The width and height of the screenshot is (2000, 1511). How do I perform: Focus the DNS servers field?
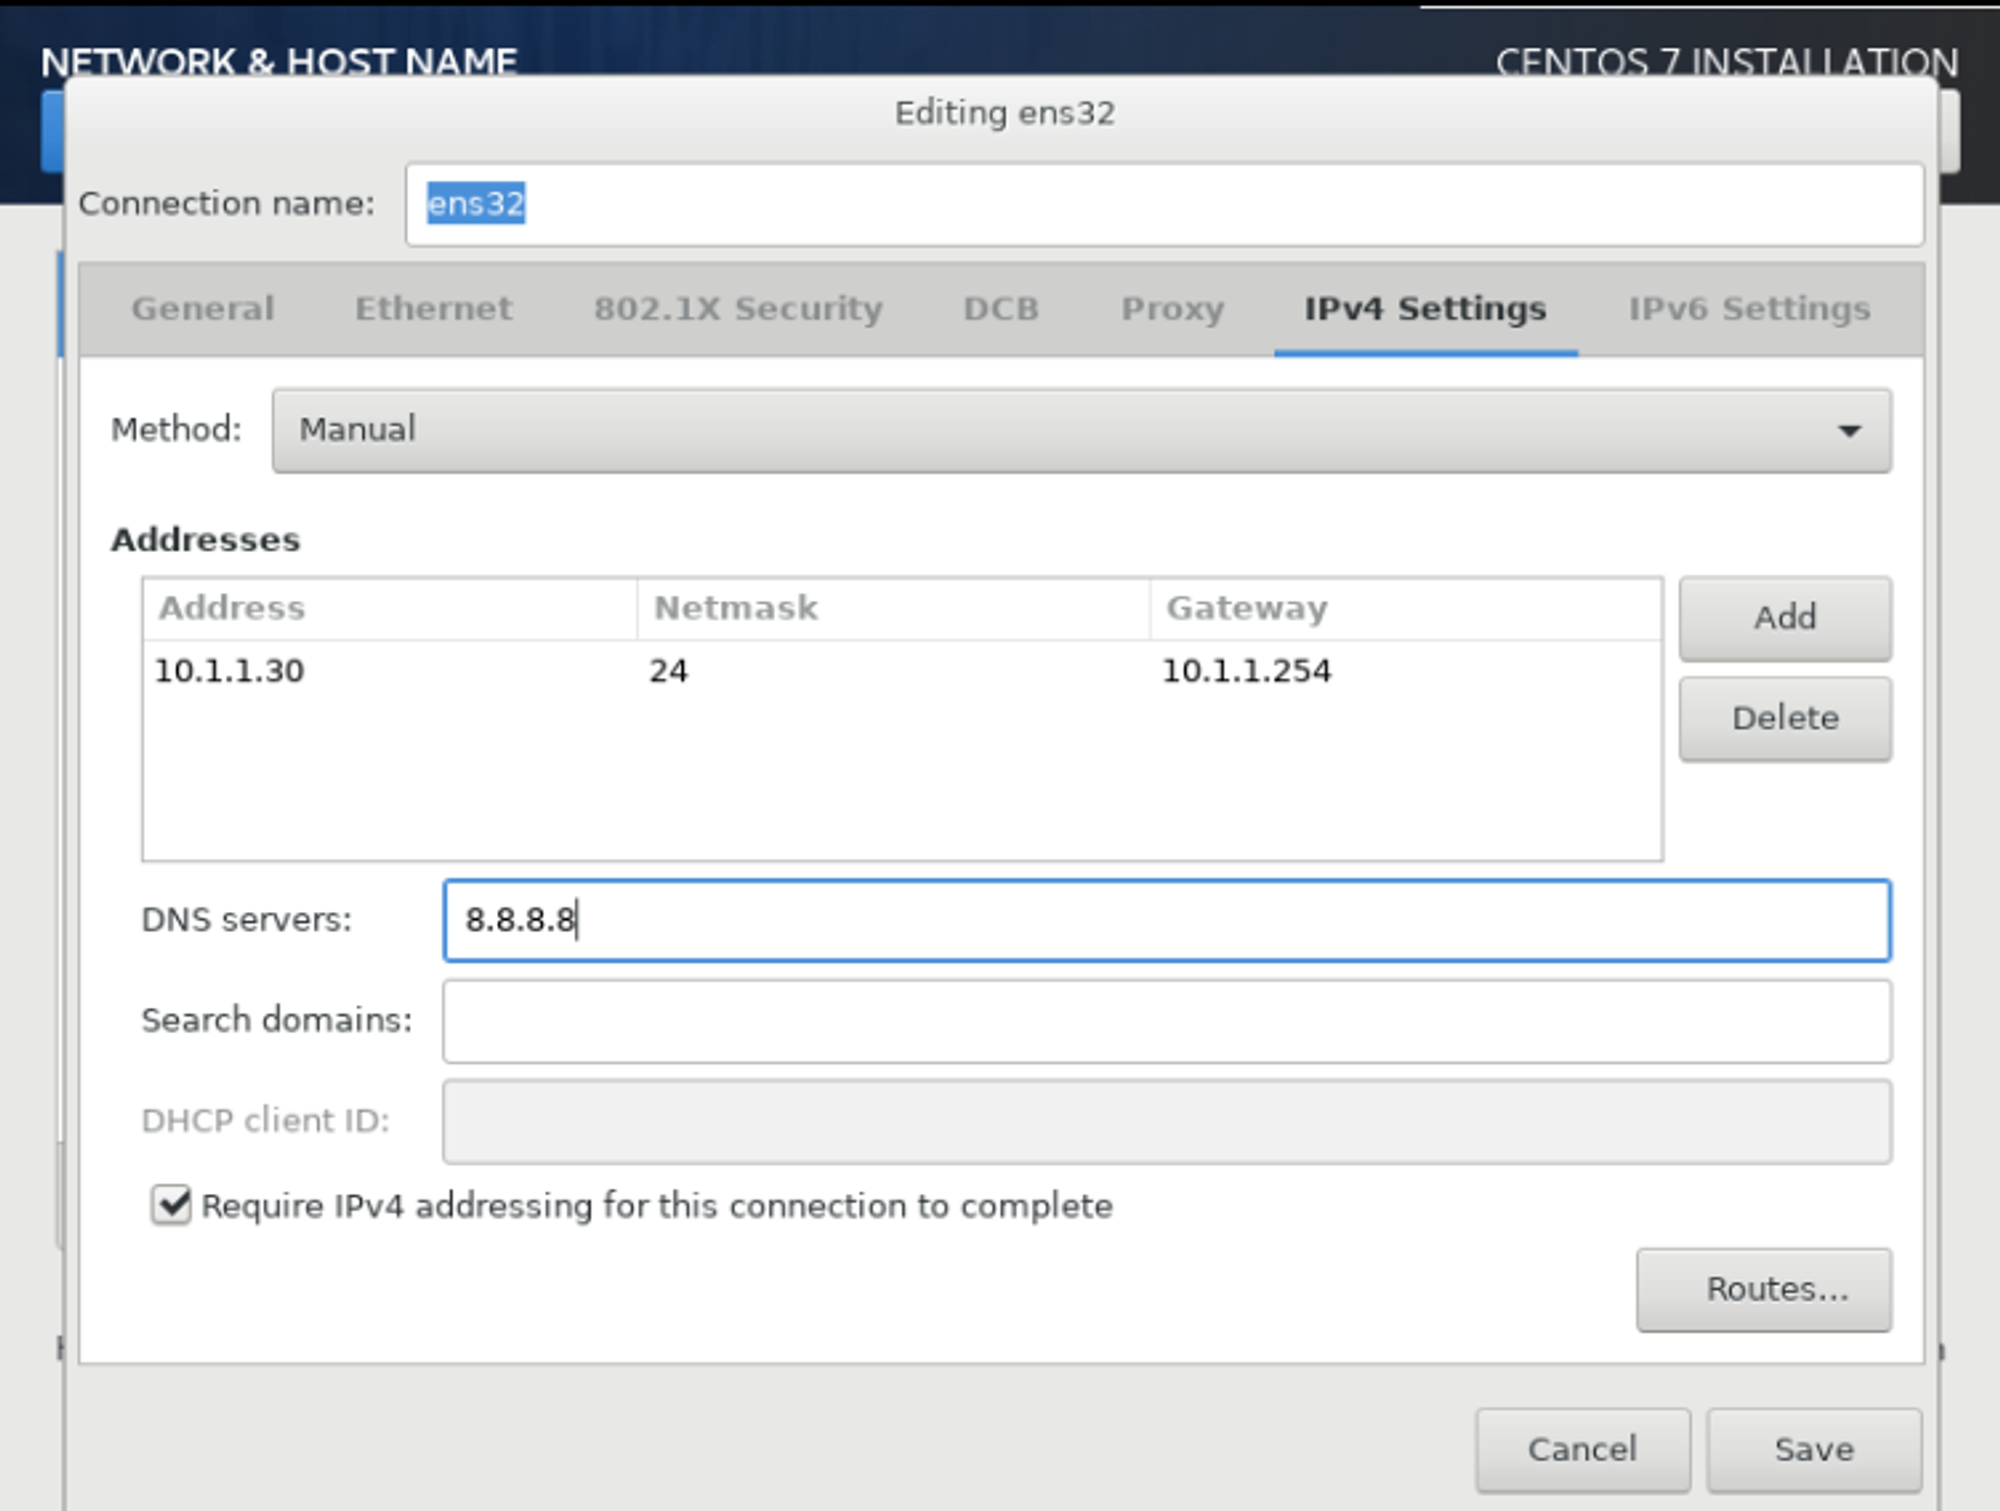[1165, 920]
